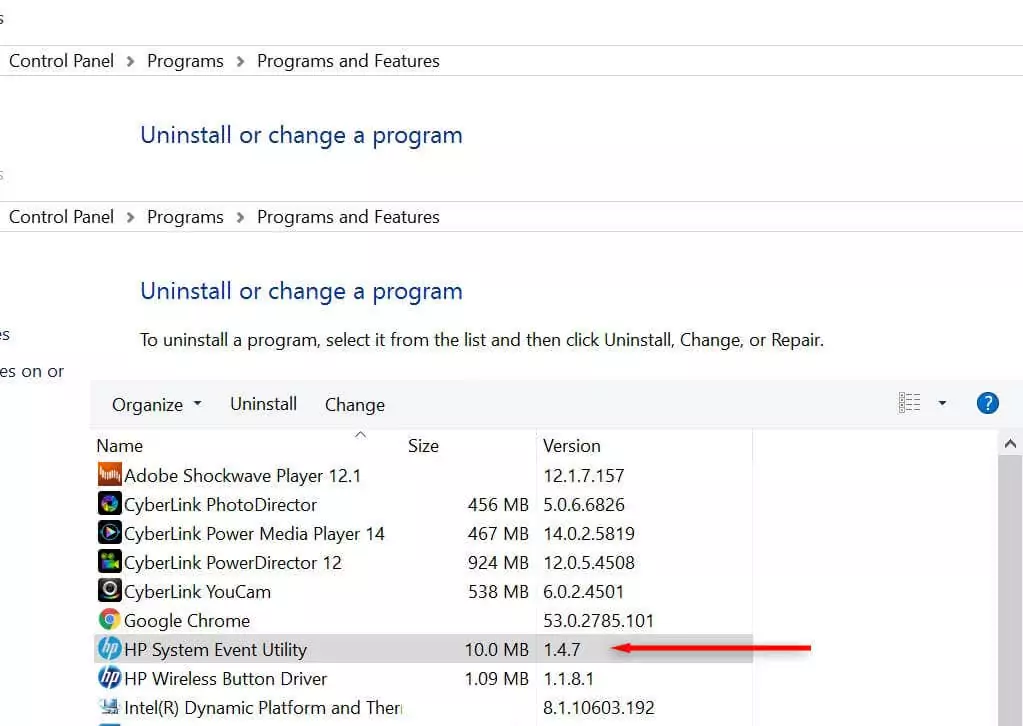Open the Organize dropdown menu
Image resolution: width=1023 pixels, height=726 pixels.
(x=157, y=404)
